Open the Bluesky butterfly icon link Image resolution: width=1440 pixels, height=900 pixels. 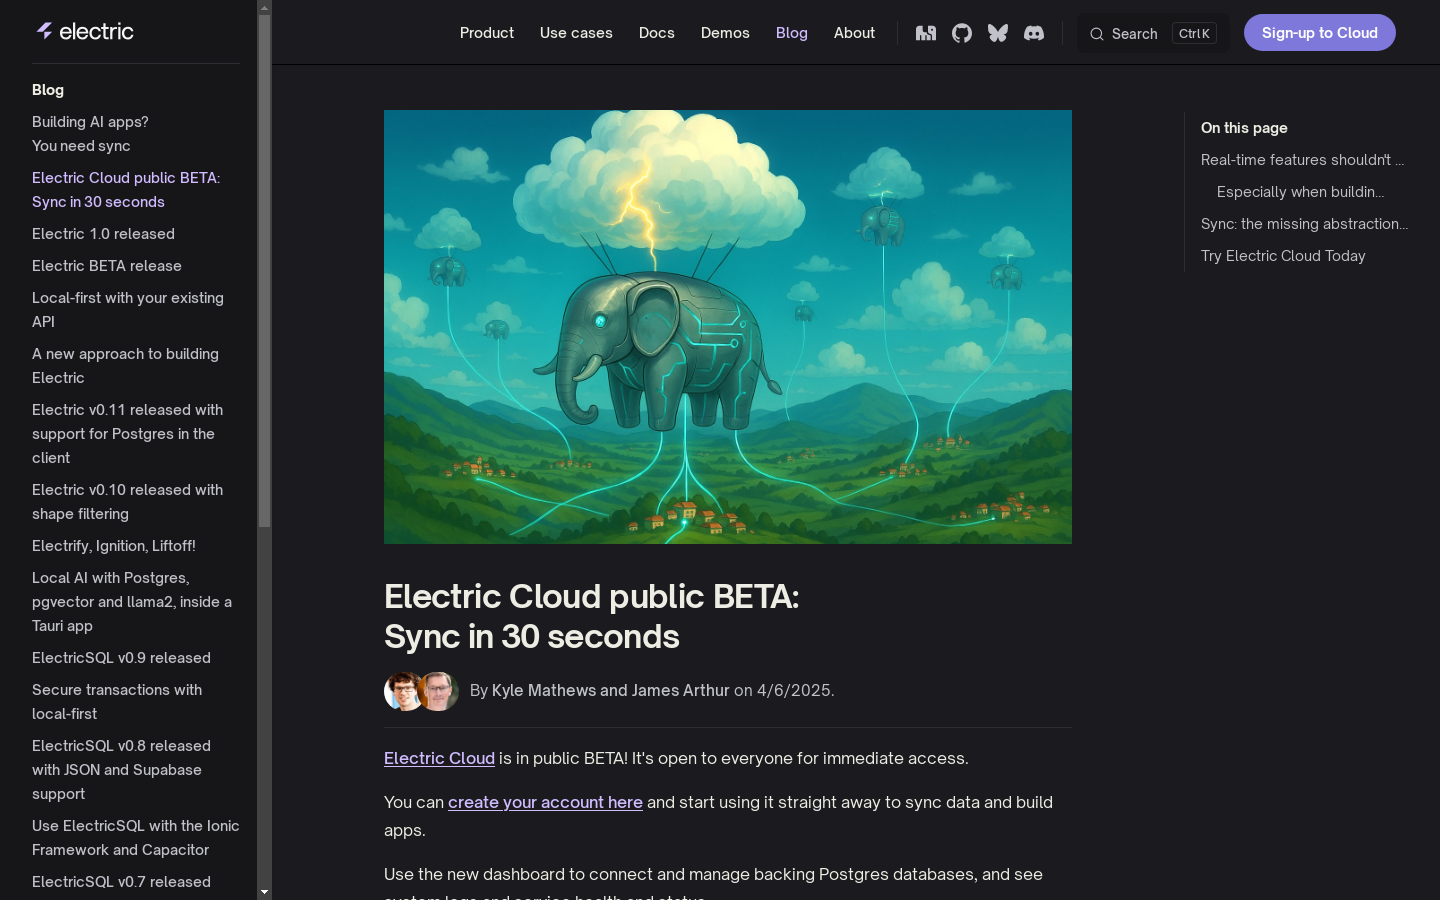click(x=998, y=33)
